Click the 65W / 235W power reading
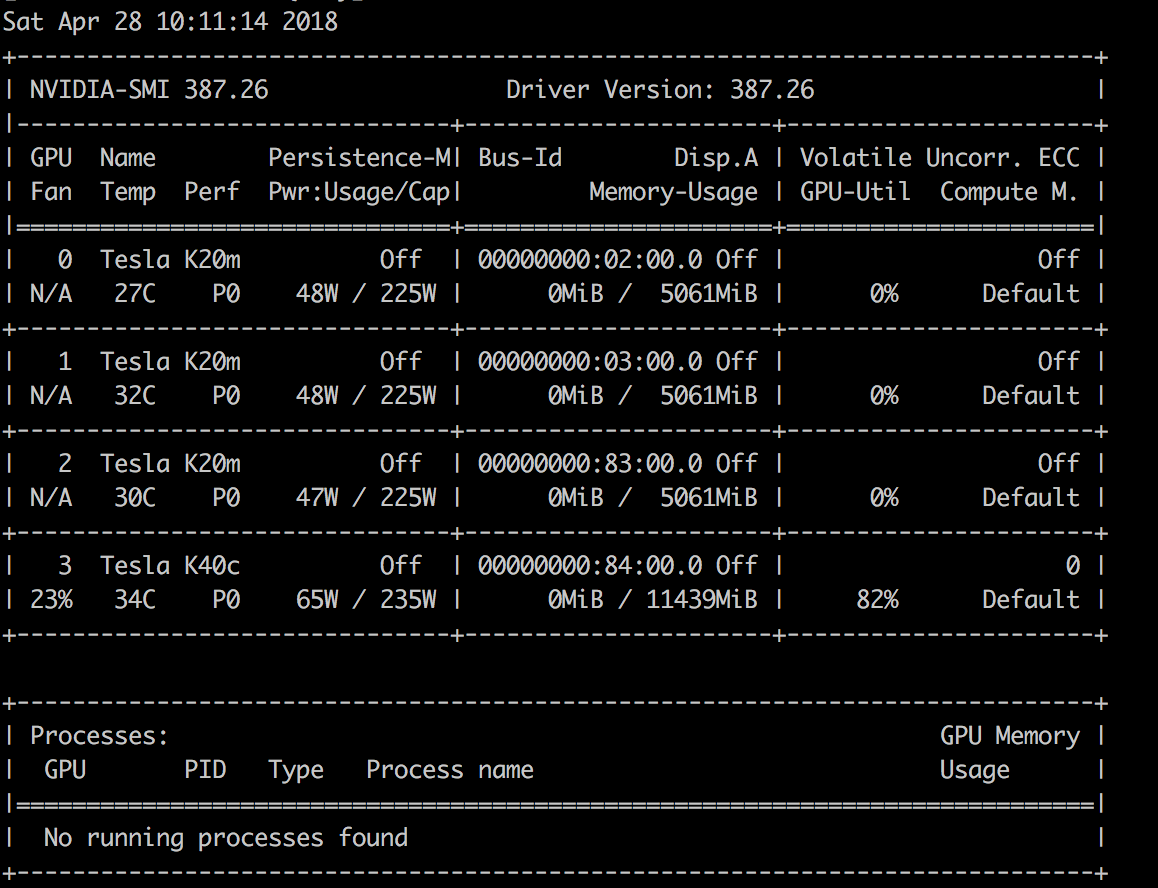 (366, 600)
